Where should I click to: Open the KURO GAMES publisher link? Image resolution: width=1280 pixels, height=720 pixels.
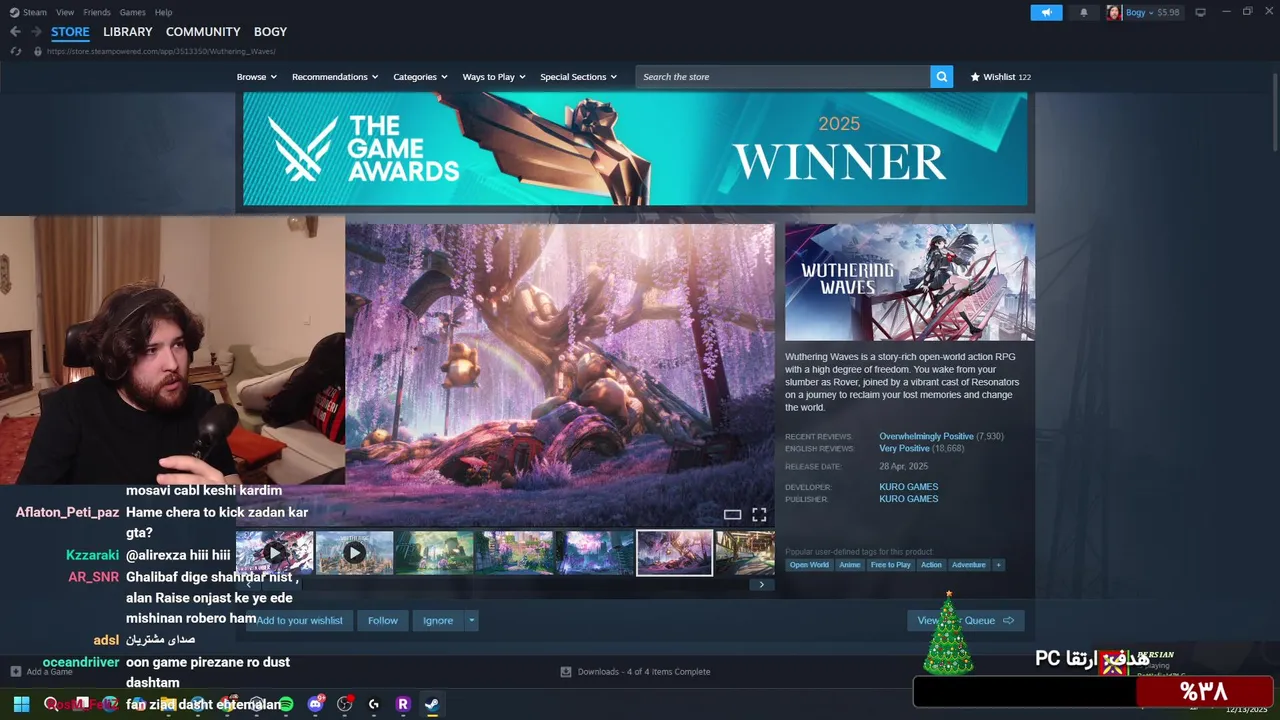908,499
